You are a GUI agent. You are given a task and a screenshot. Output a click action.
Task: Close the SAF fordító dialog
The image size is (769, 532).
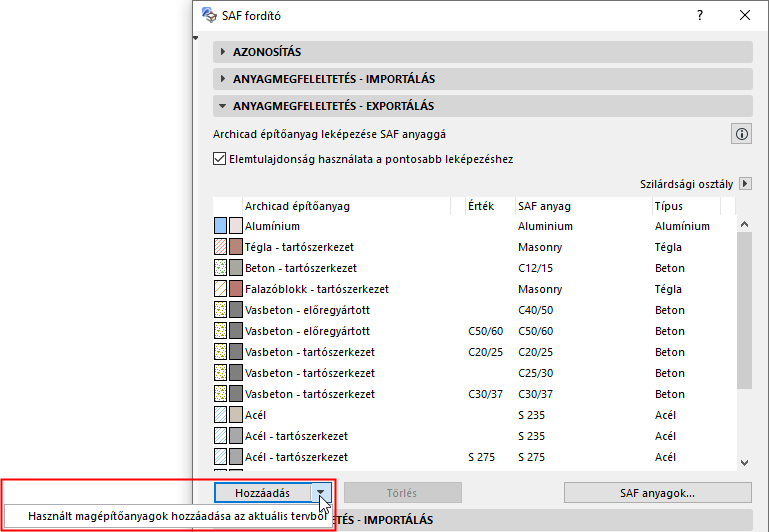[744, 15]
